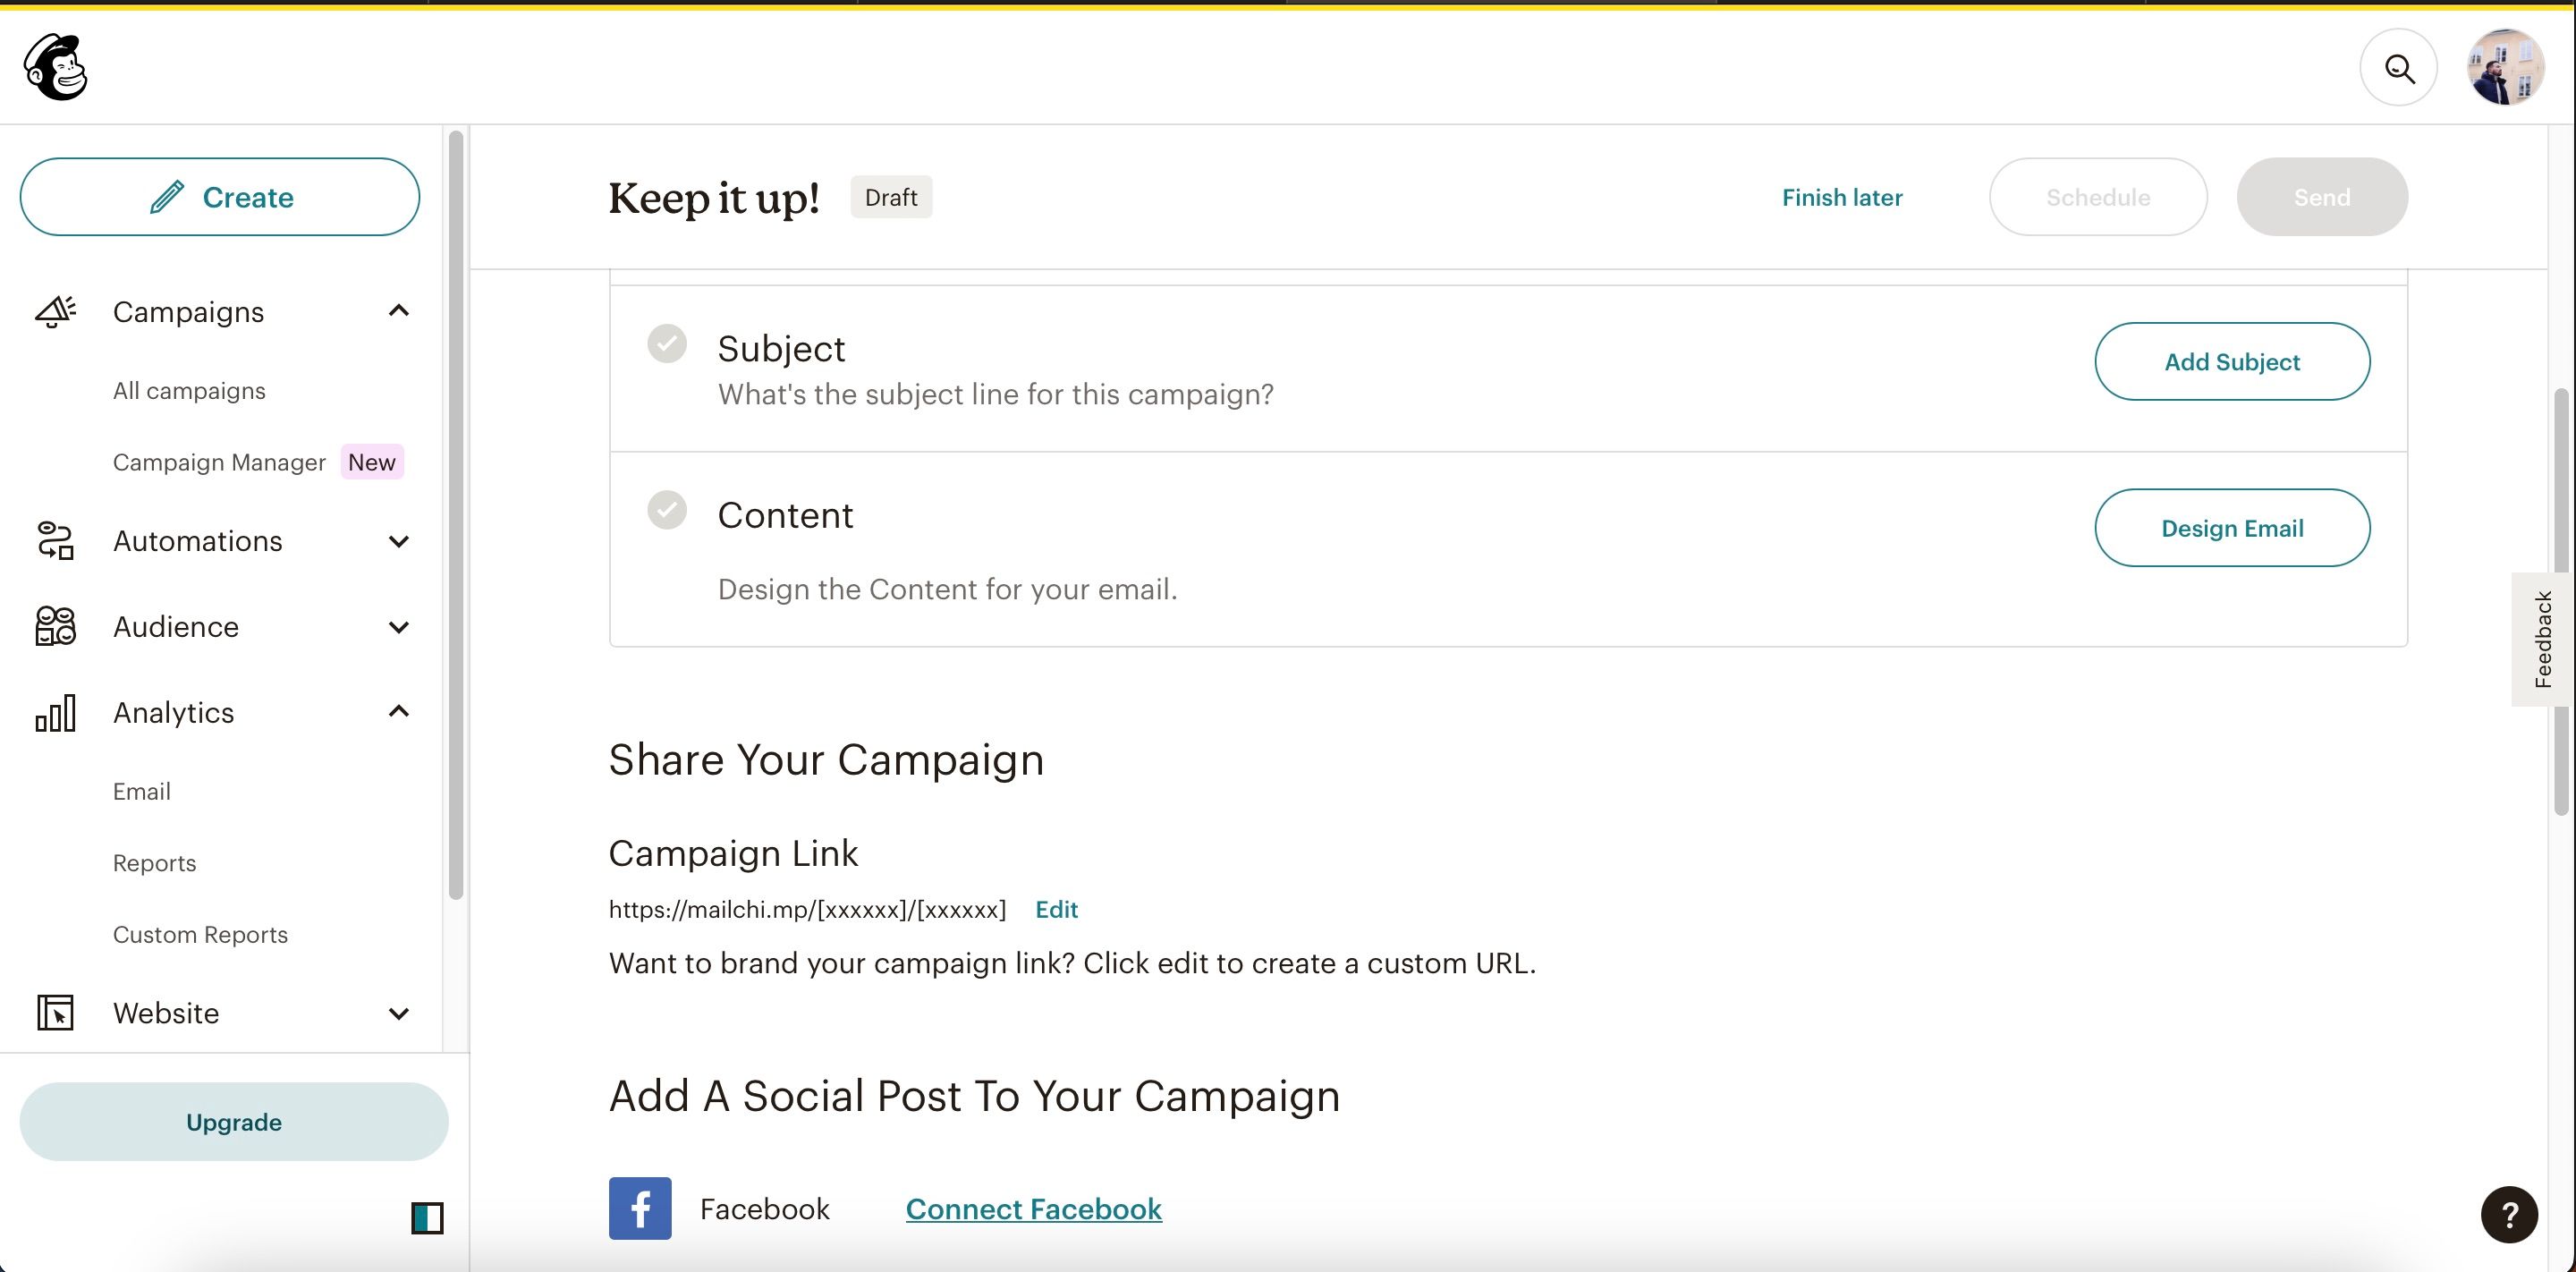Toggle the Campaigns section collapse arrow
2576x1272 pixels.
tap(399, 310)
